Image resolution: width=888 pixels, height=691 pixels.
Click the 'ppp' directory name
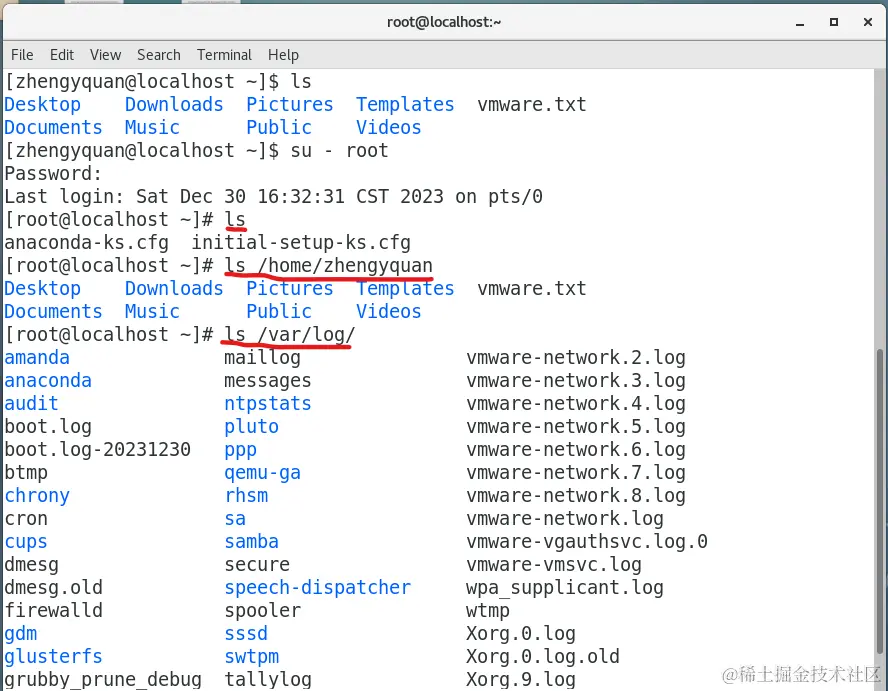[x=241, y=450]
